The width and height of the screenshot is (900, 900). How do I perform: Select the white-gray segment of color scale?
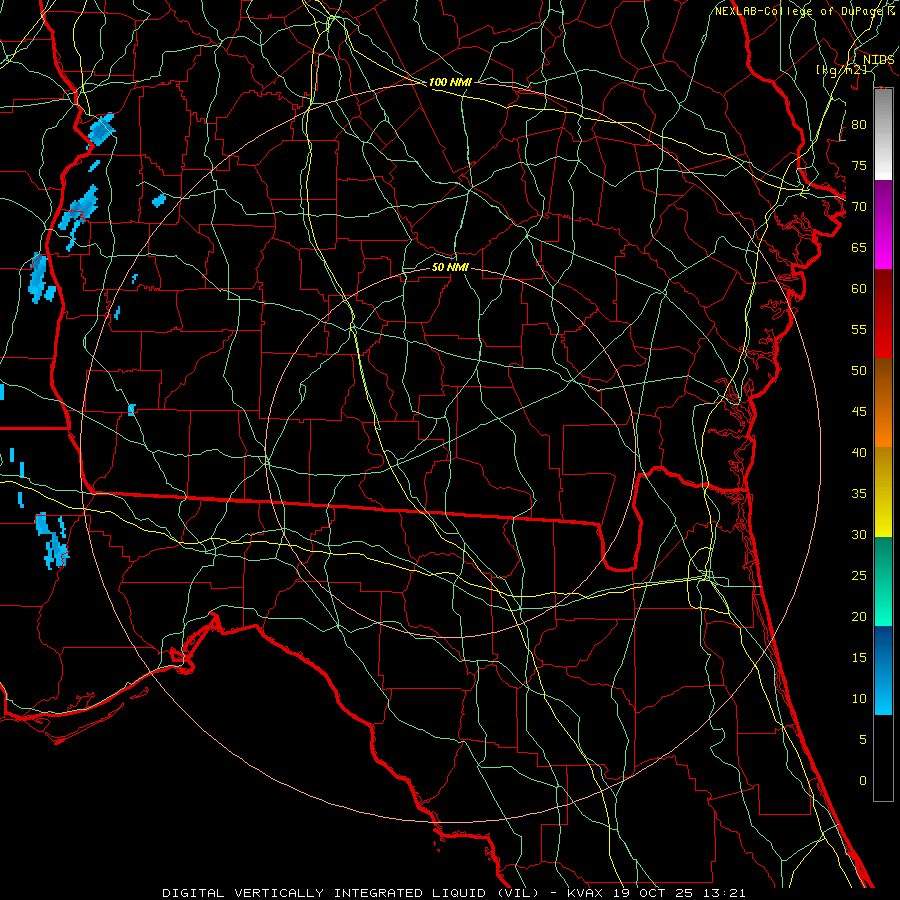coord(883,135)
